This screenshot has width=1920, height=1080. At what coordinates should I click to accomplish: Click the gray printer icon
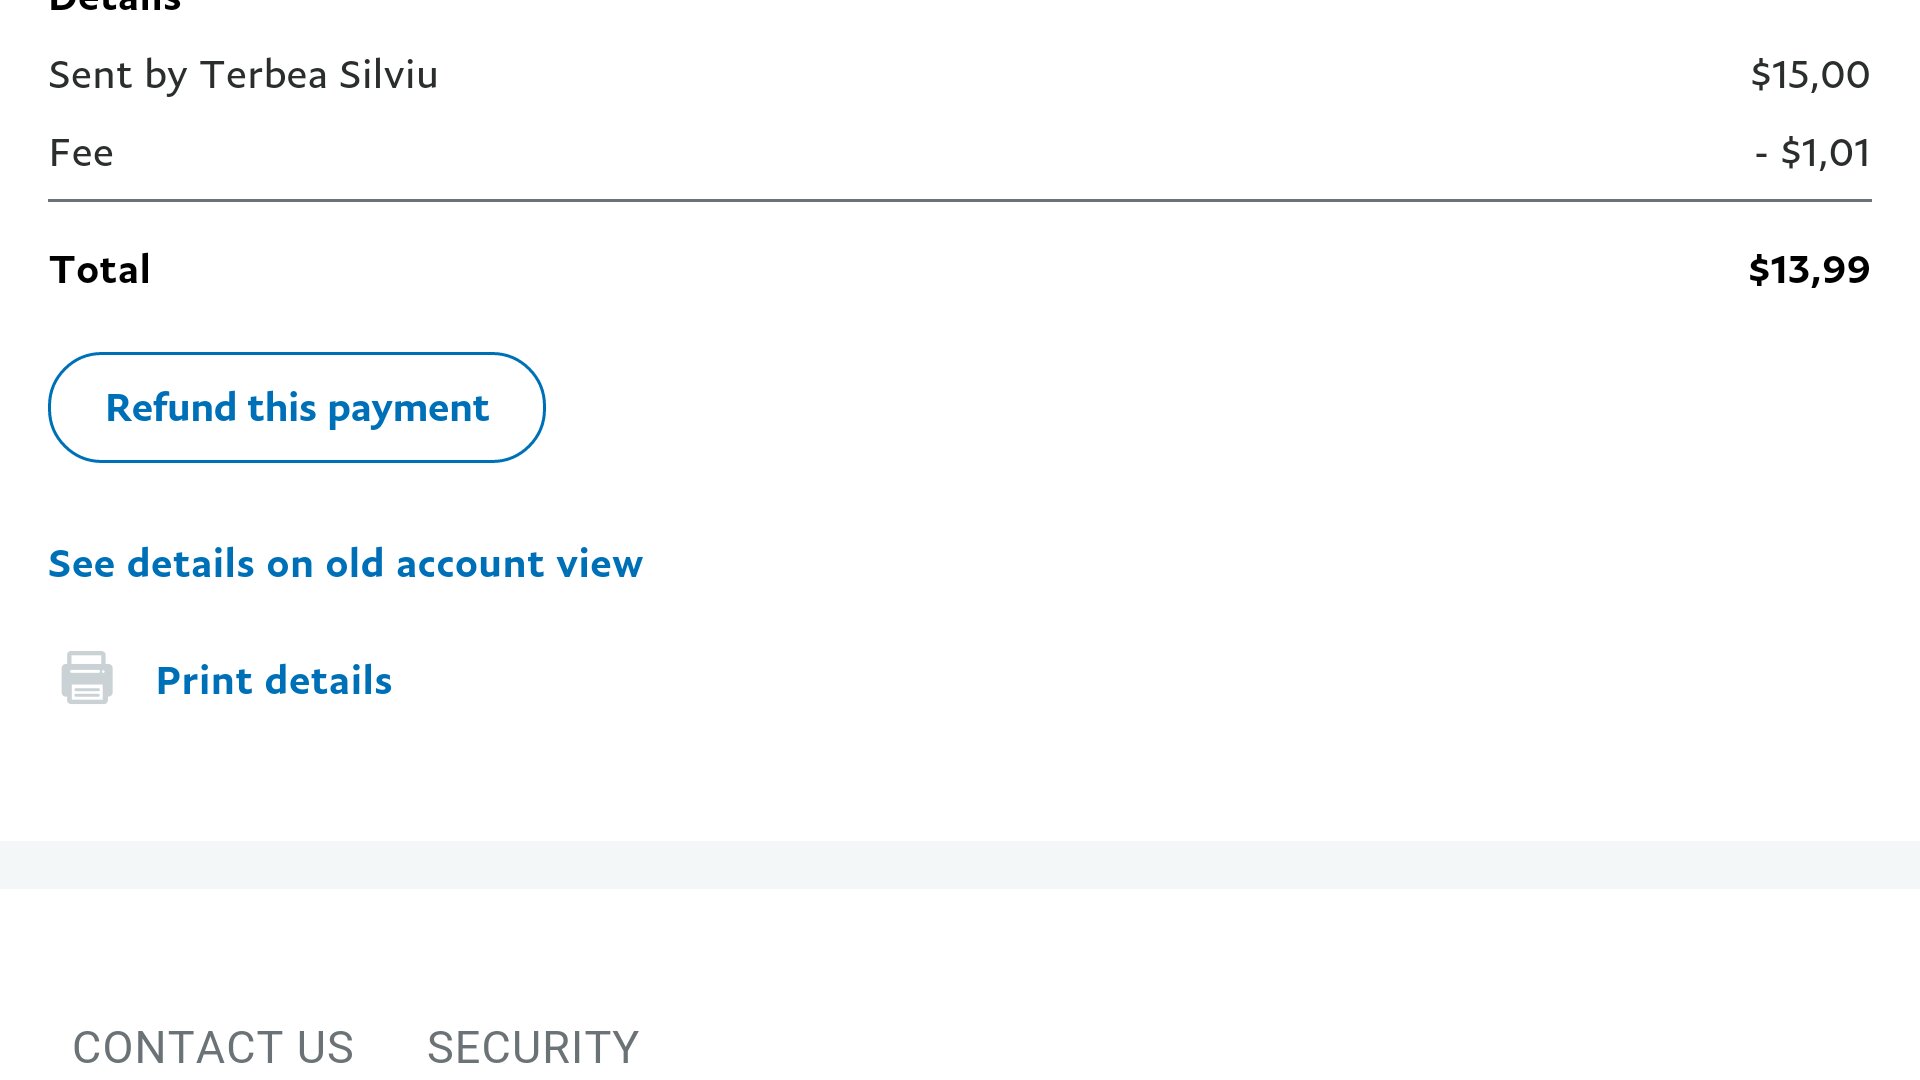tap(87, 678)
